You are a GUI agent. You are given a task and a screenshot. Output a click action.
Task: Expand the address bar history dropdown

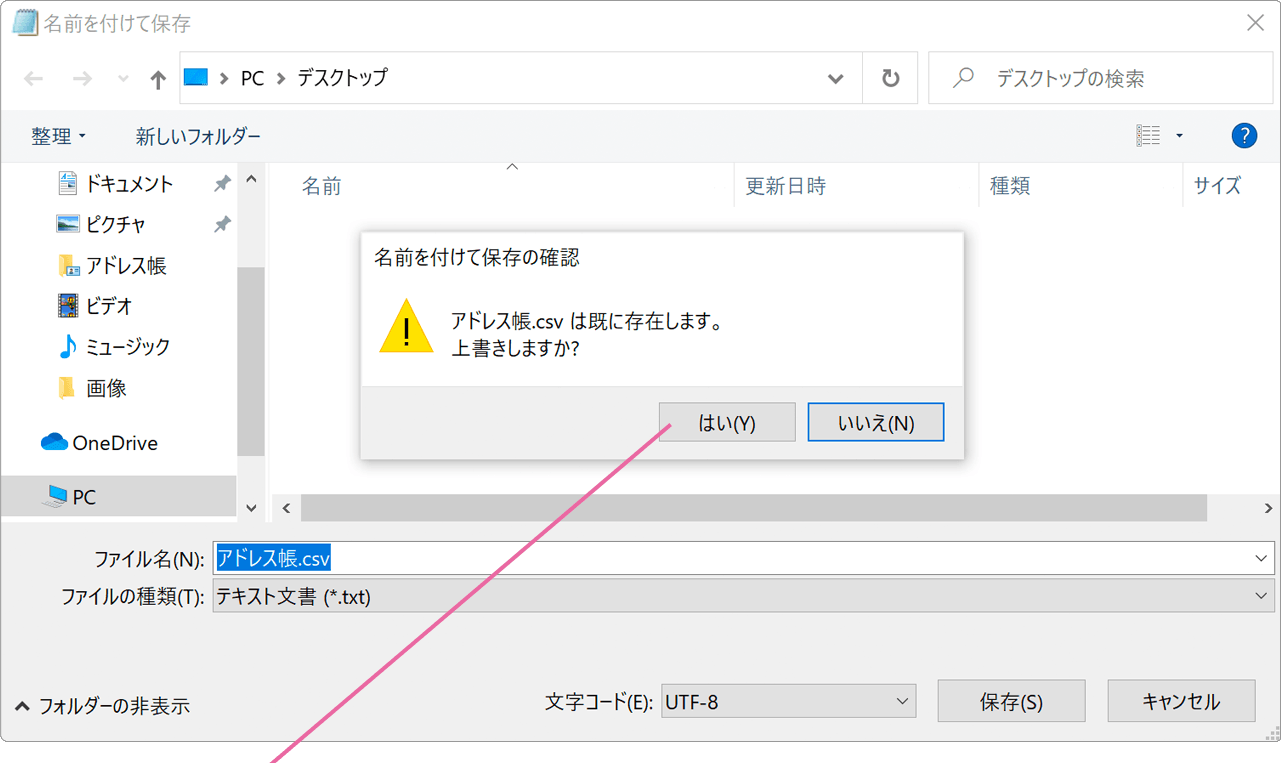[836, 79]
